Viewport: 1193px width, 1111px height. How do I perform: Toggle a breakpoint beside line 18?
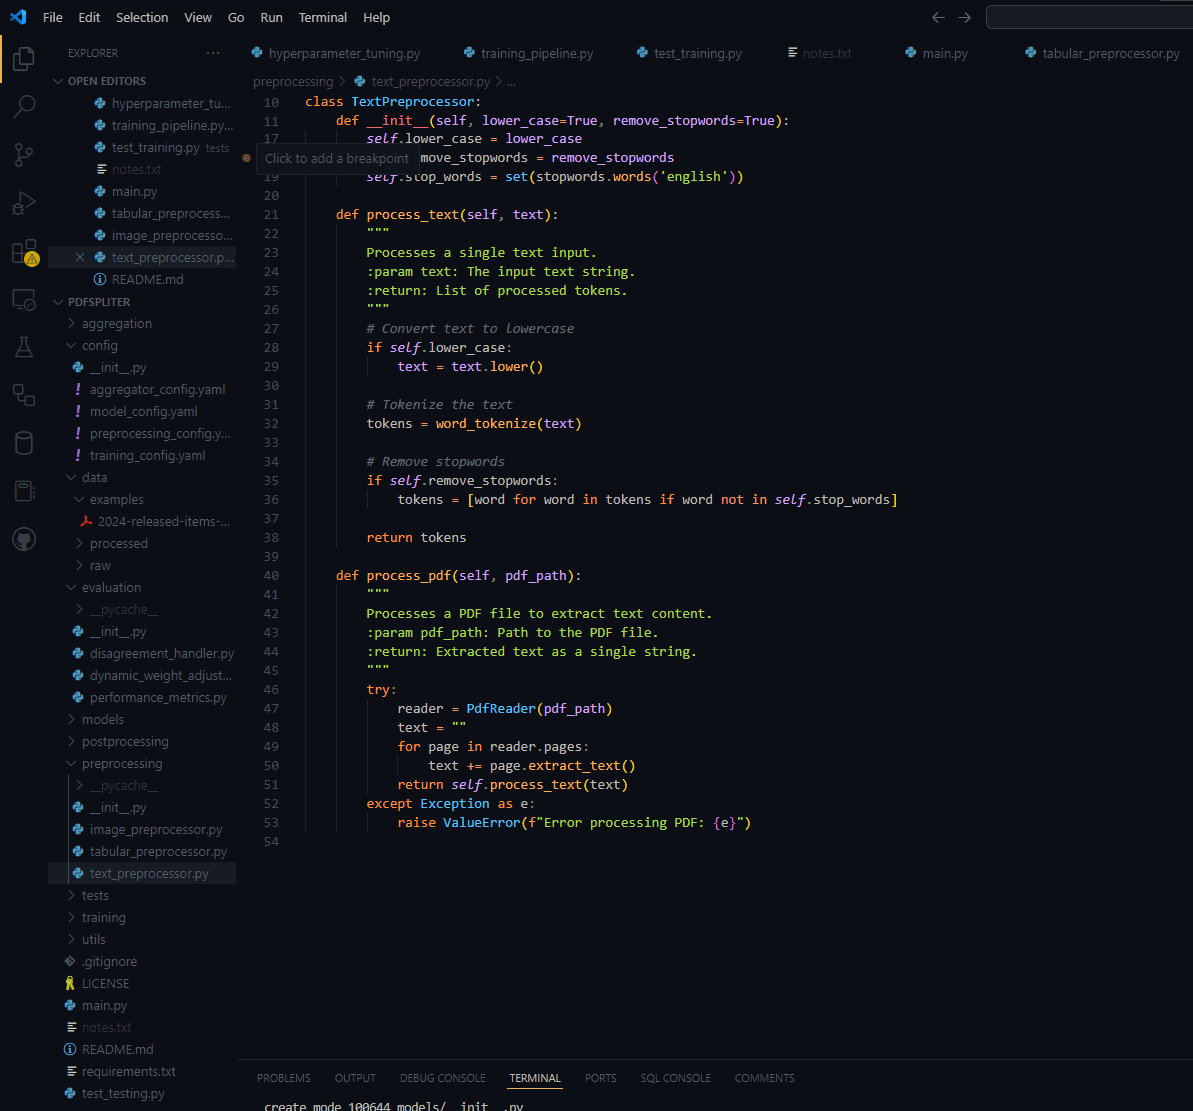click(246, 158)
